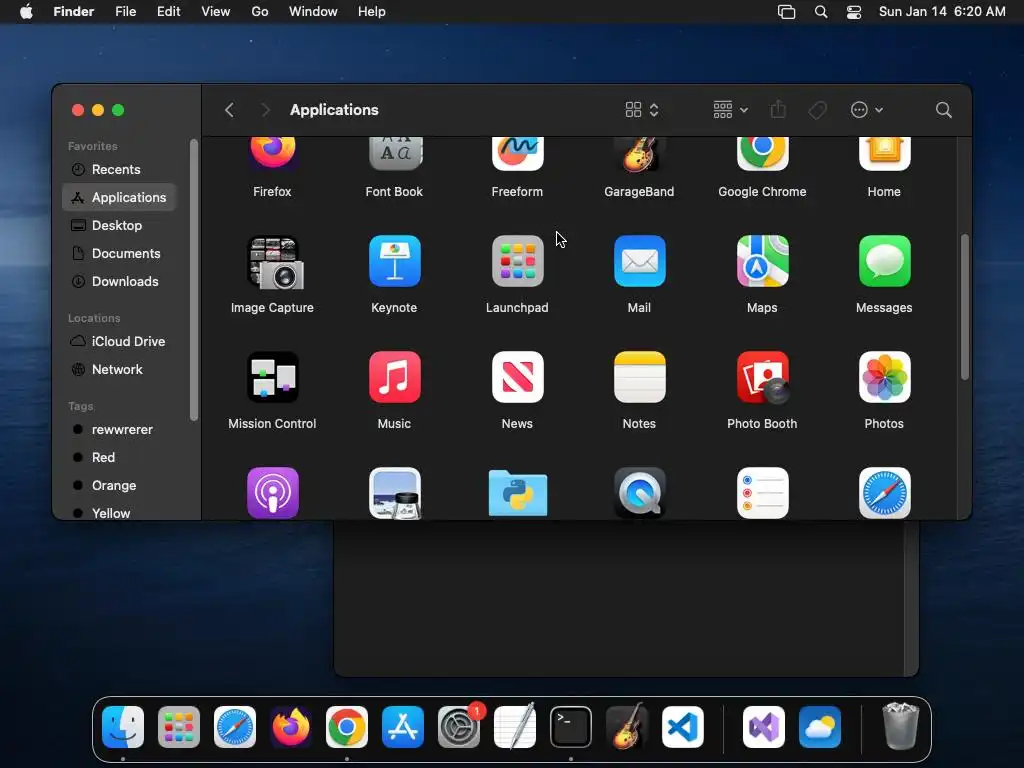Open the Window menu

coord(313,12)
